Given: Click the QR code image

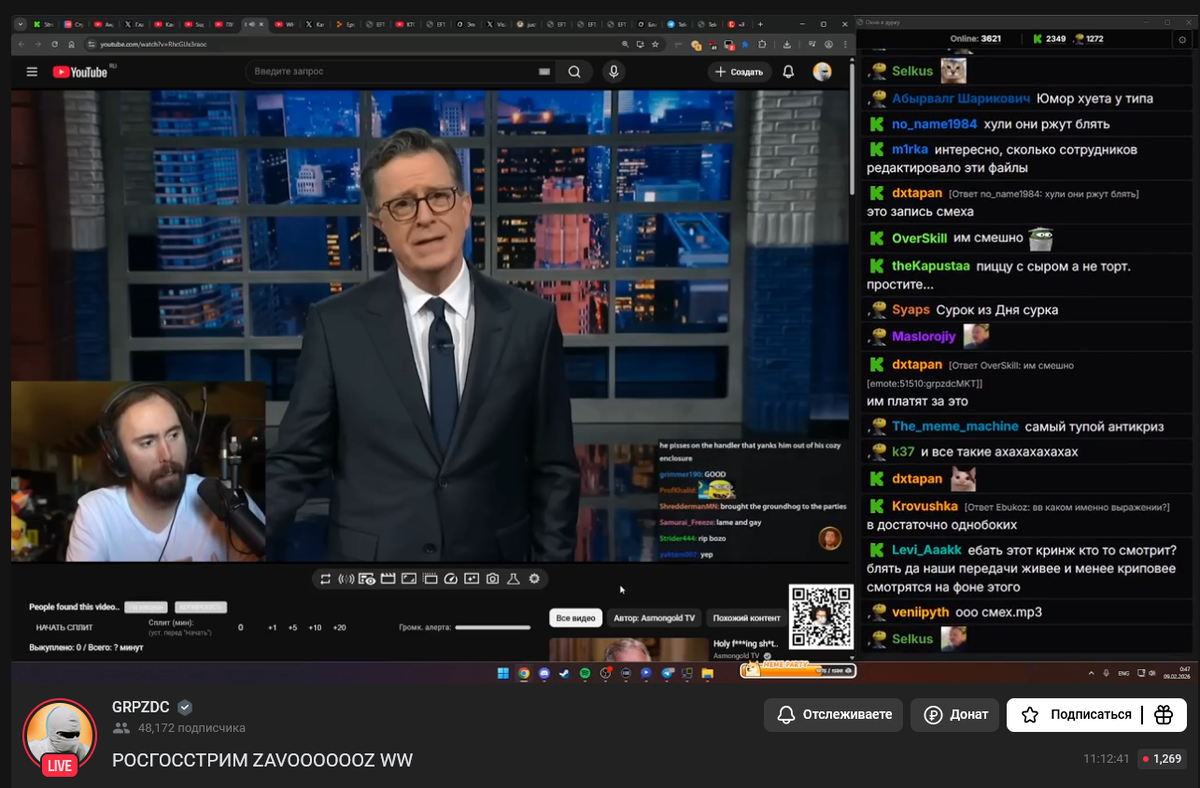Looking at the screenshot, I should [821, 617].
